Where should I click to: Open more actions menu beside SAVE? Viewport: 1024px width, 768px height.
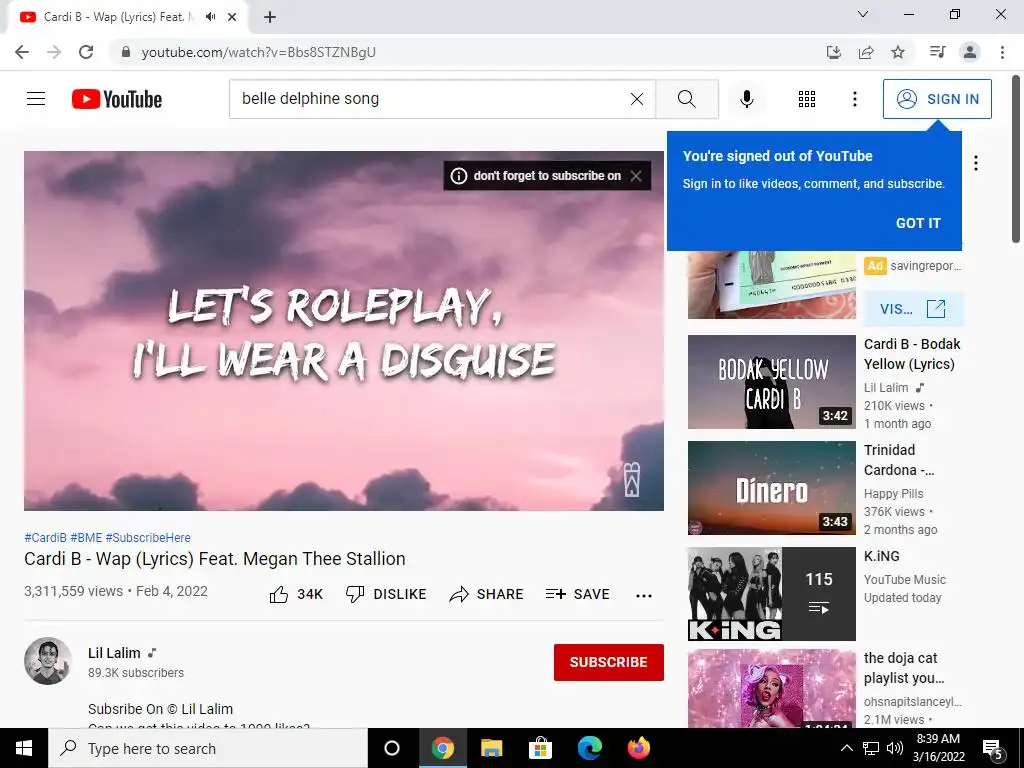[644, 595]
